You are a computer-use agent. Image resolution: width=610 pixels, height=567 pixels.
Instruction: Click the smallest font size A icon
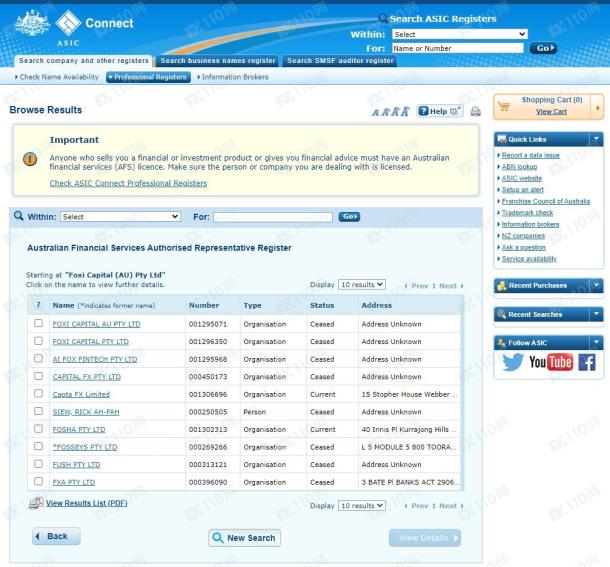[375, 112]
